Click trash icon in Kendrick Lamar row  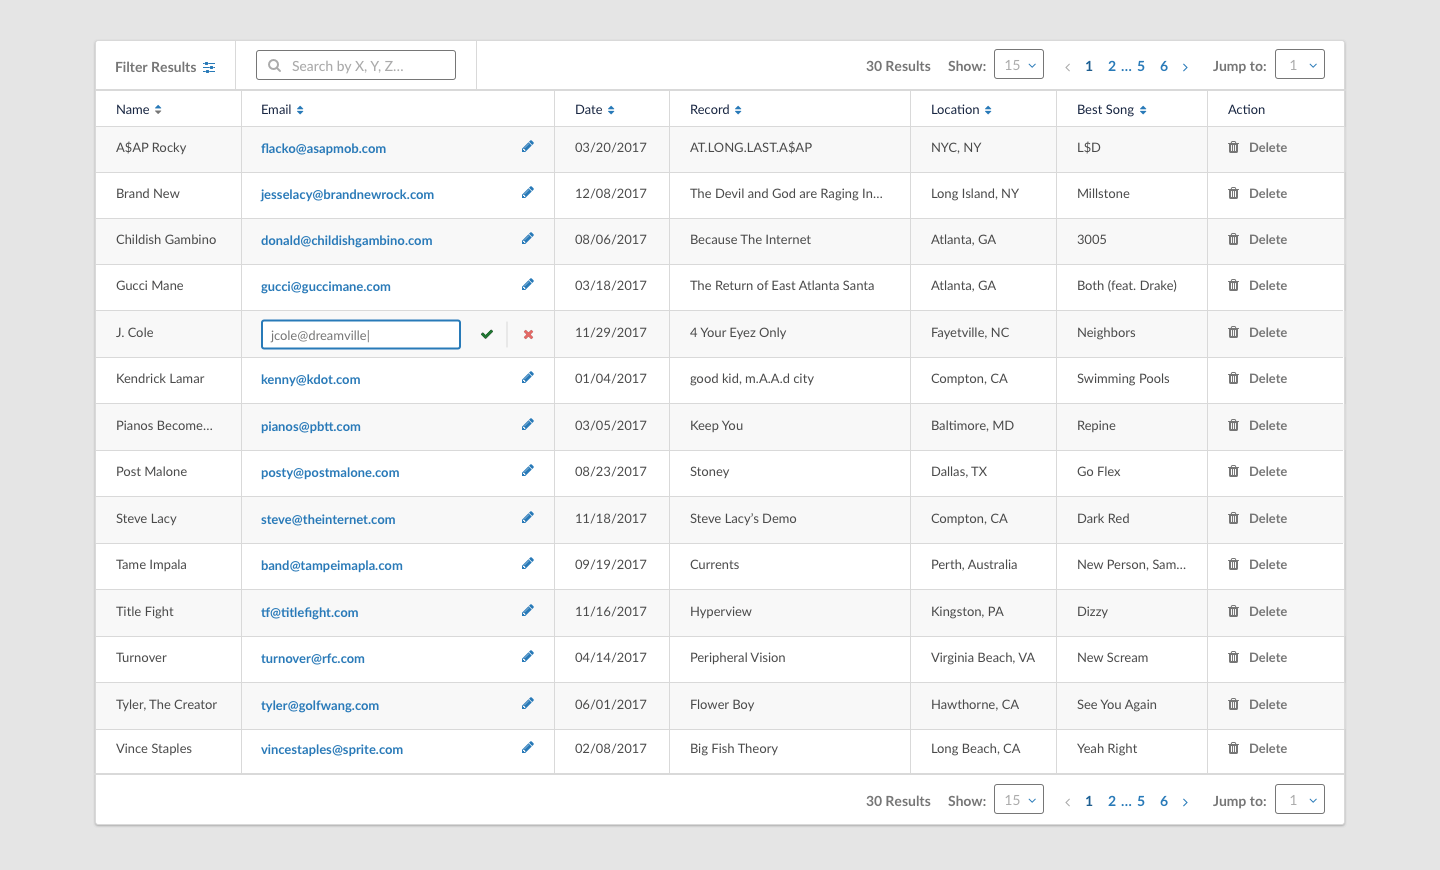point(1233,378)
